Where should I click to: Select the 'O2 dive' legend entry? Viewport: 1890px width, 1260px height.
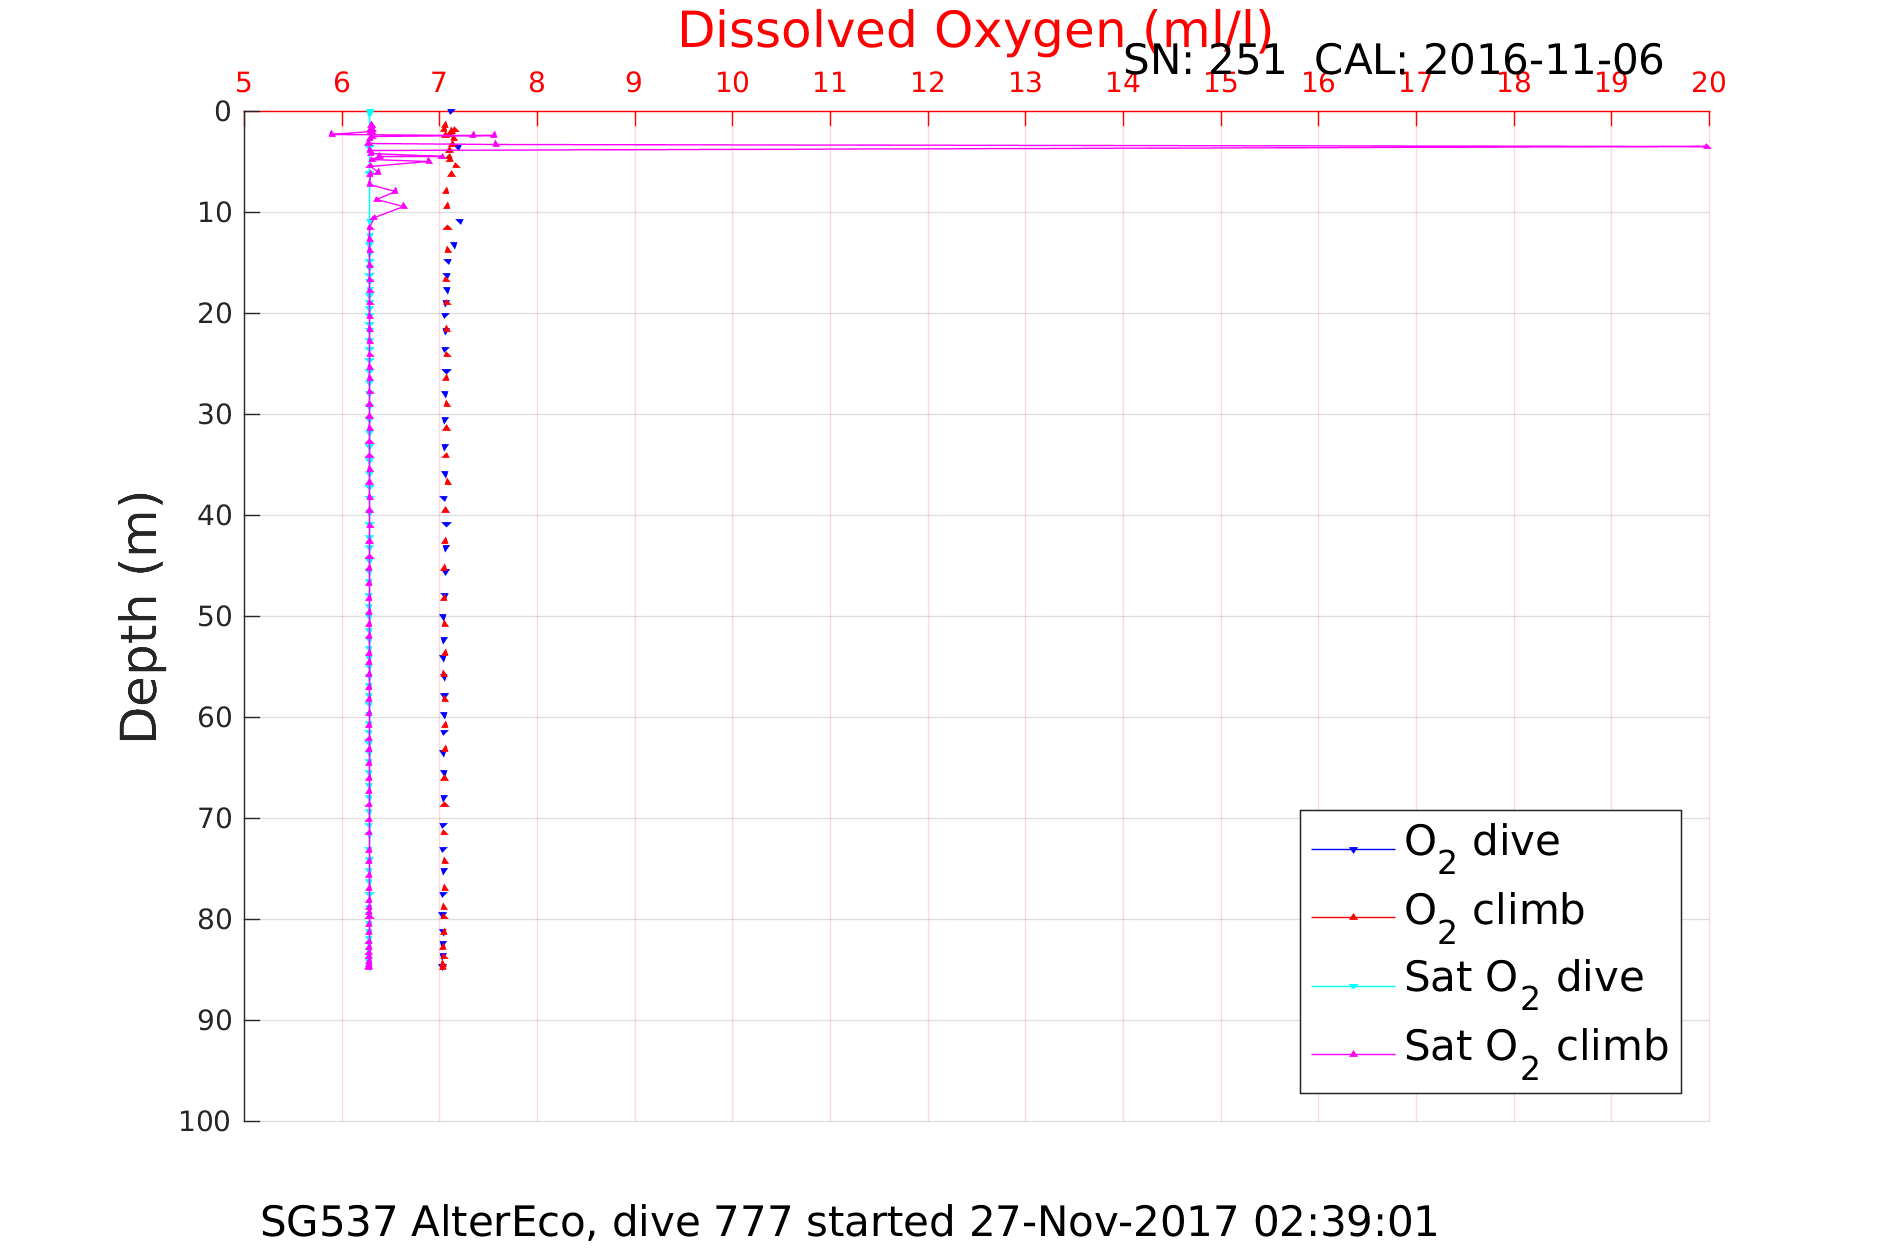point(1481,846)
